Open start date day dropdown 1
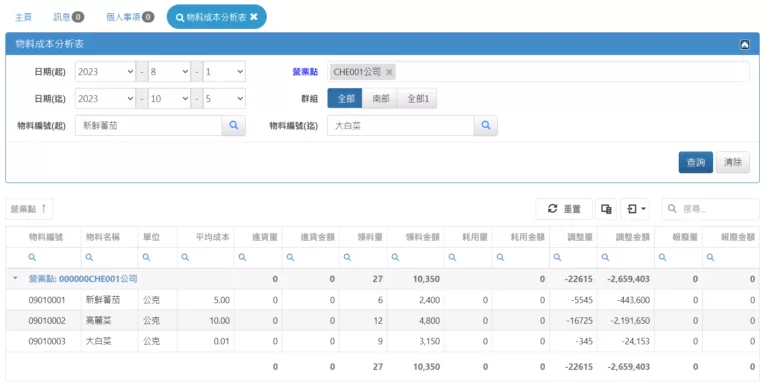 (x=224, y=72)
